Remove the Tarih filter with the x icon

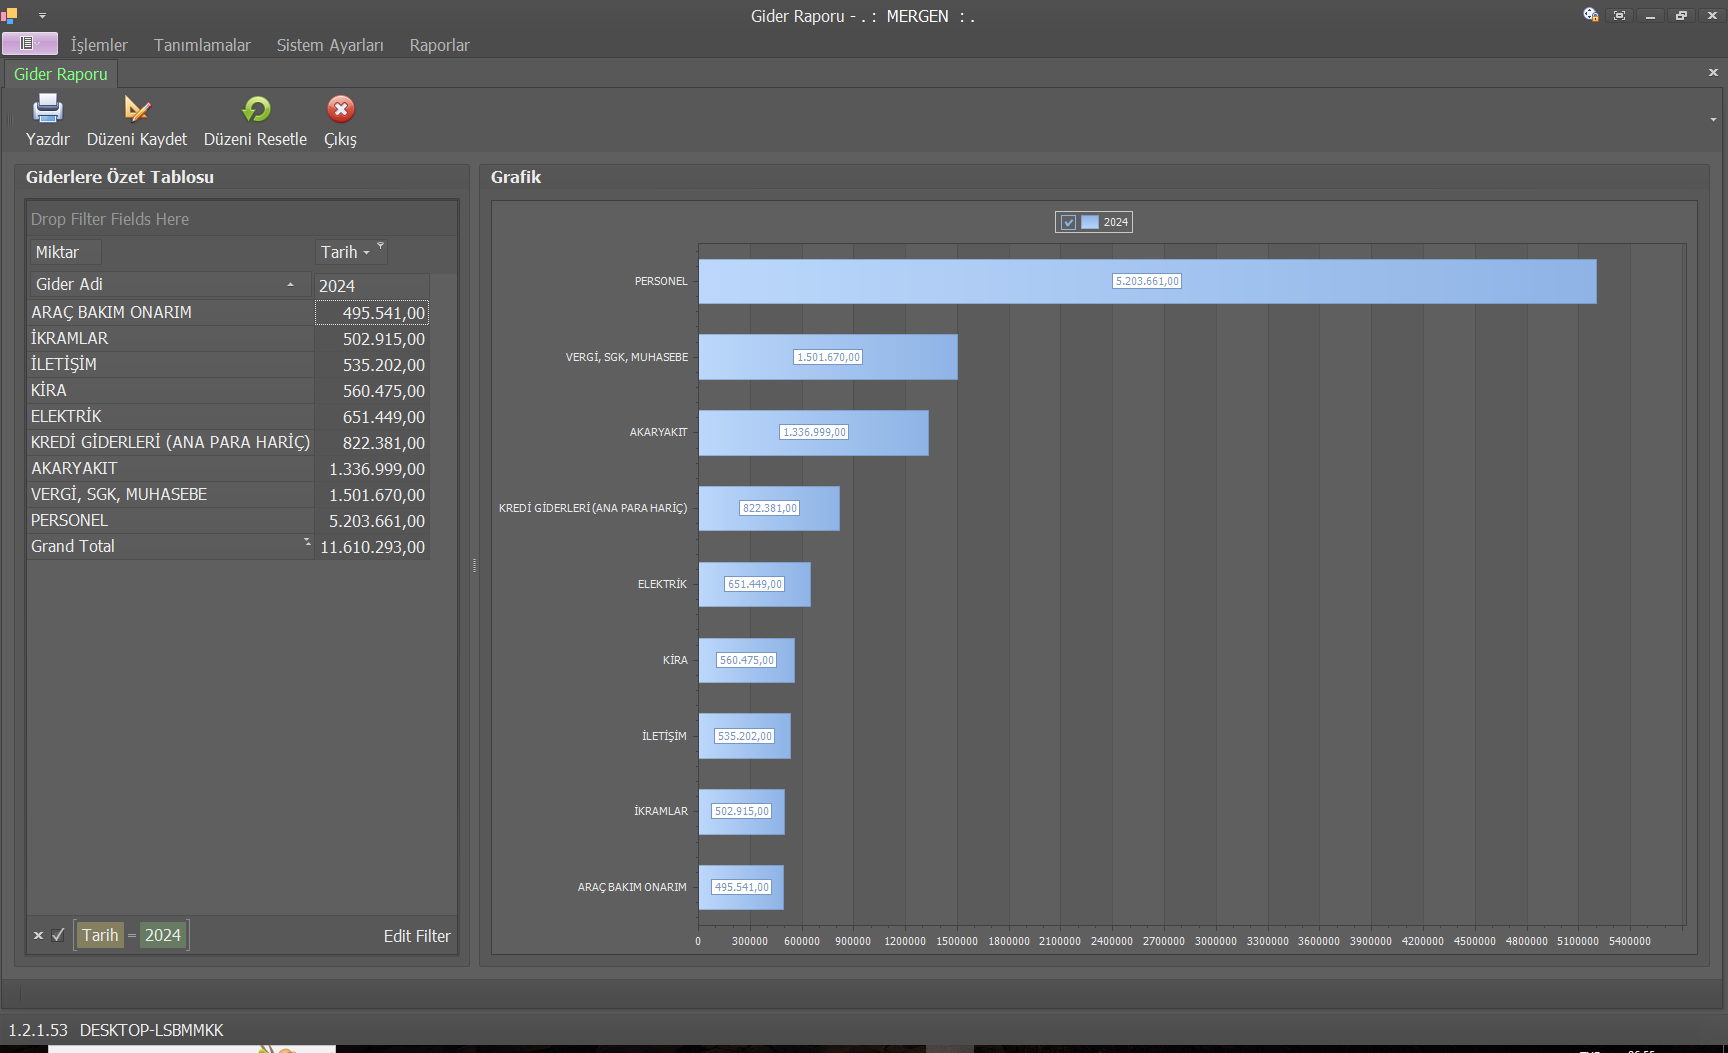pyautogui.click(x=38, y=936)
